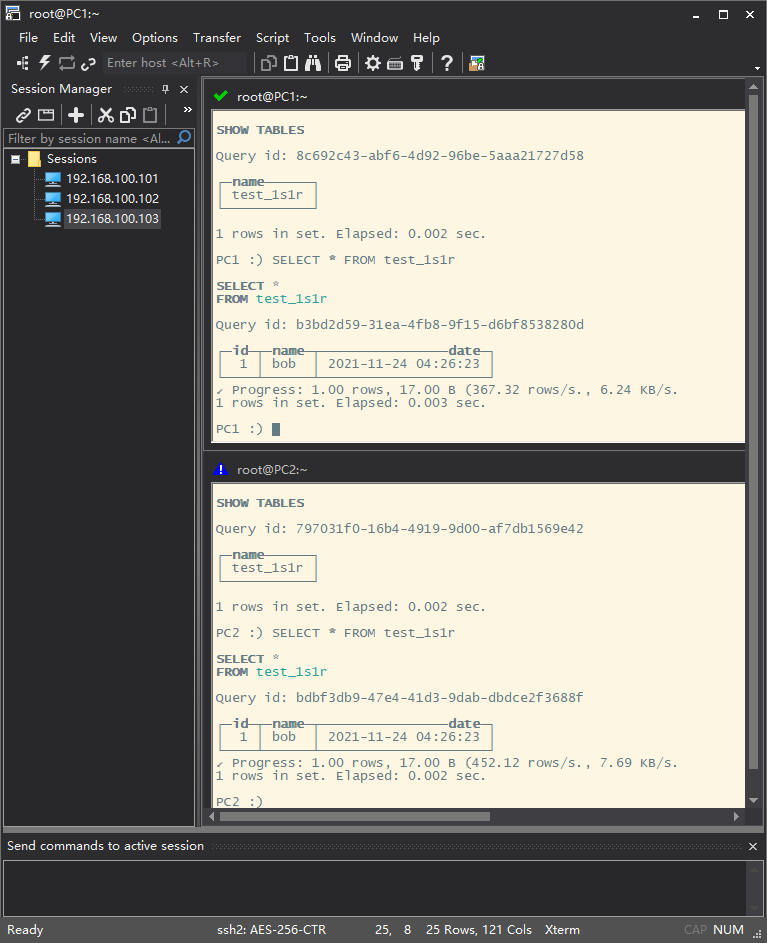
Task: Click '25 Rows, 121 Cols' in status bar
Action: (479, 930)
